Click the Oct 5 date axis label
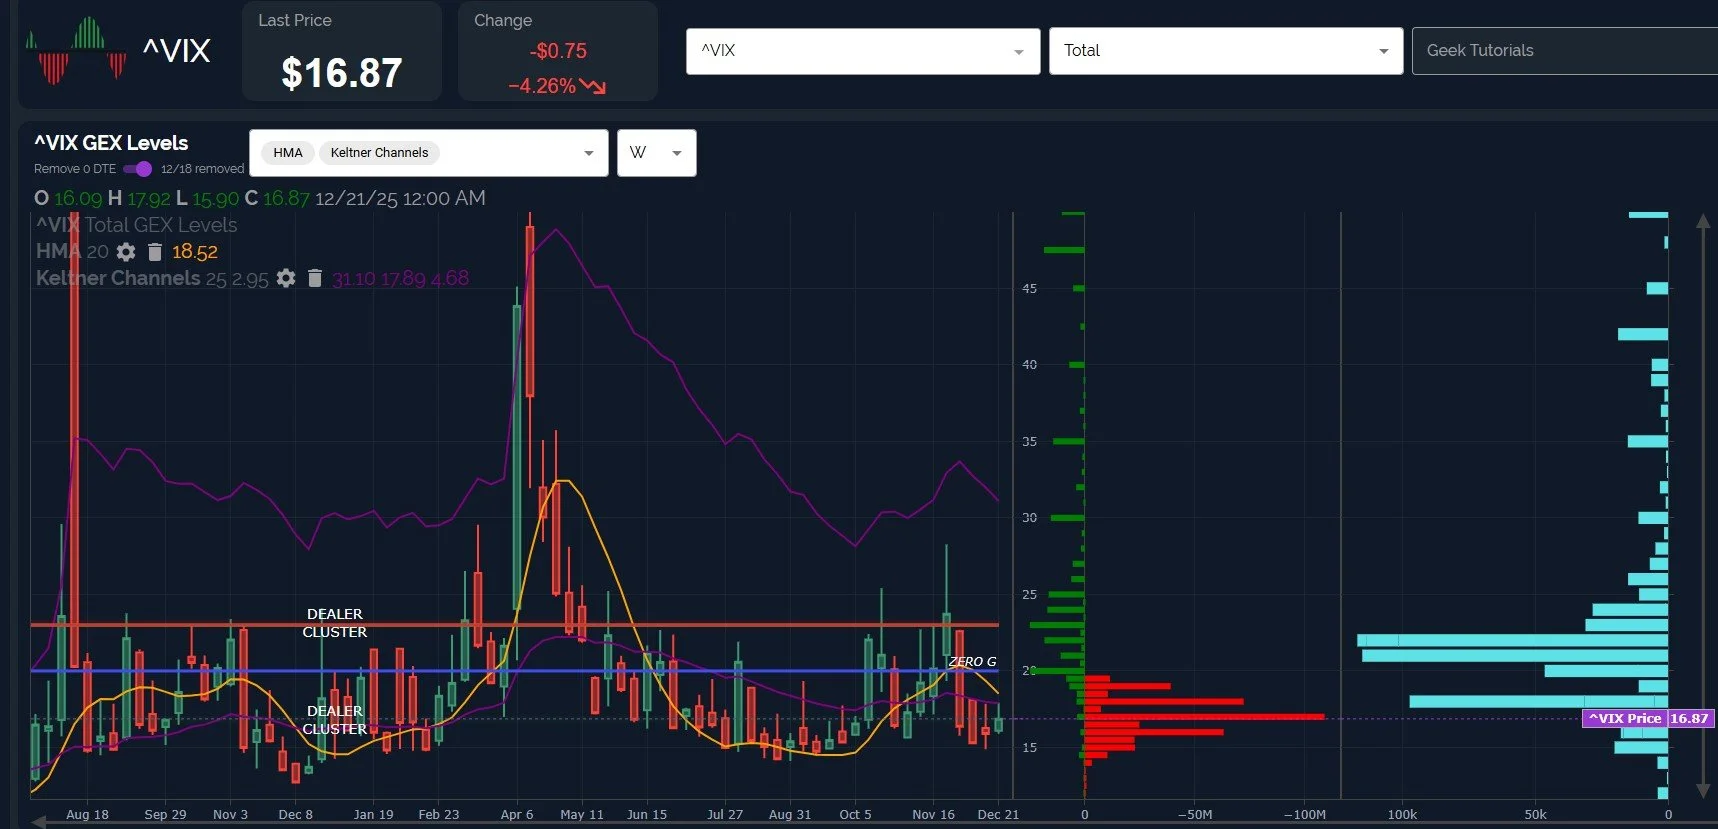The image size is (1718, 829). (x=855, y=814)
